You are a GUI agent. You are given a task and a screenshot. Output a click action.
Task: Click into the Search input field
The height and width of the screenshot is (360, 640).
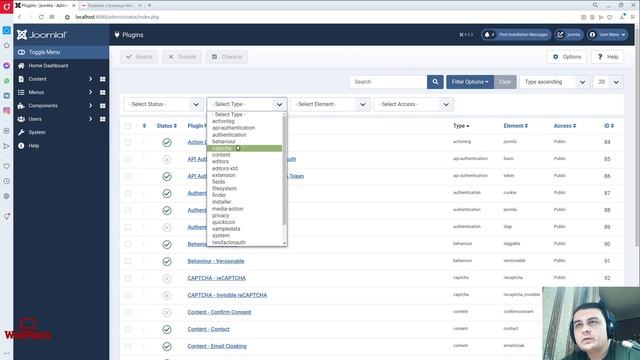coord(388,82)
